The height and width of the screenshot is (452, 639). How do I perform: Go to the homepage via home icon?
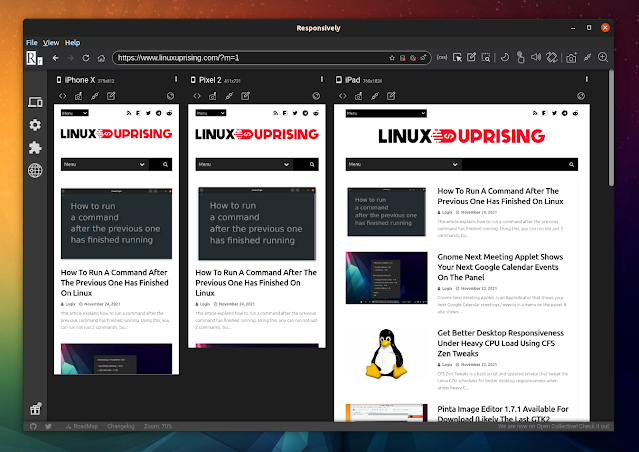coord(101,58)
